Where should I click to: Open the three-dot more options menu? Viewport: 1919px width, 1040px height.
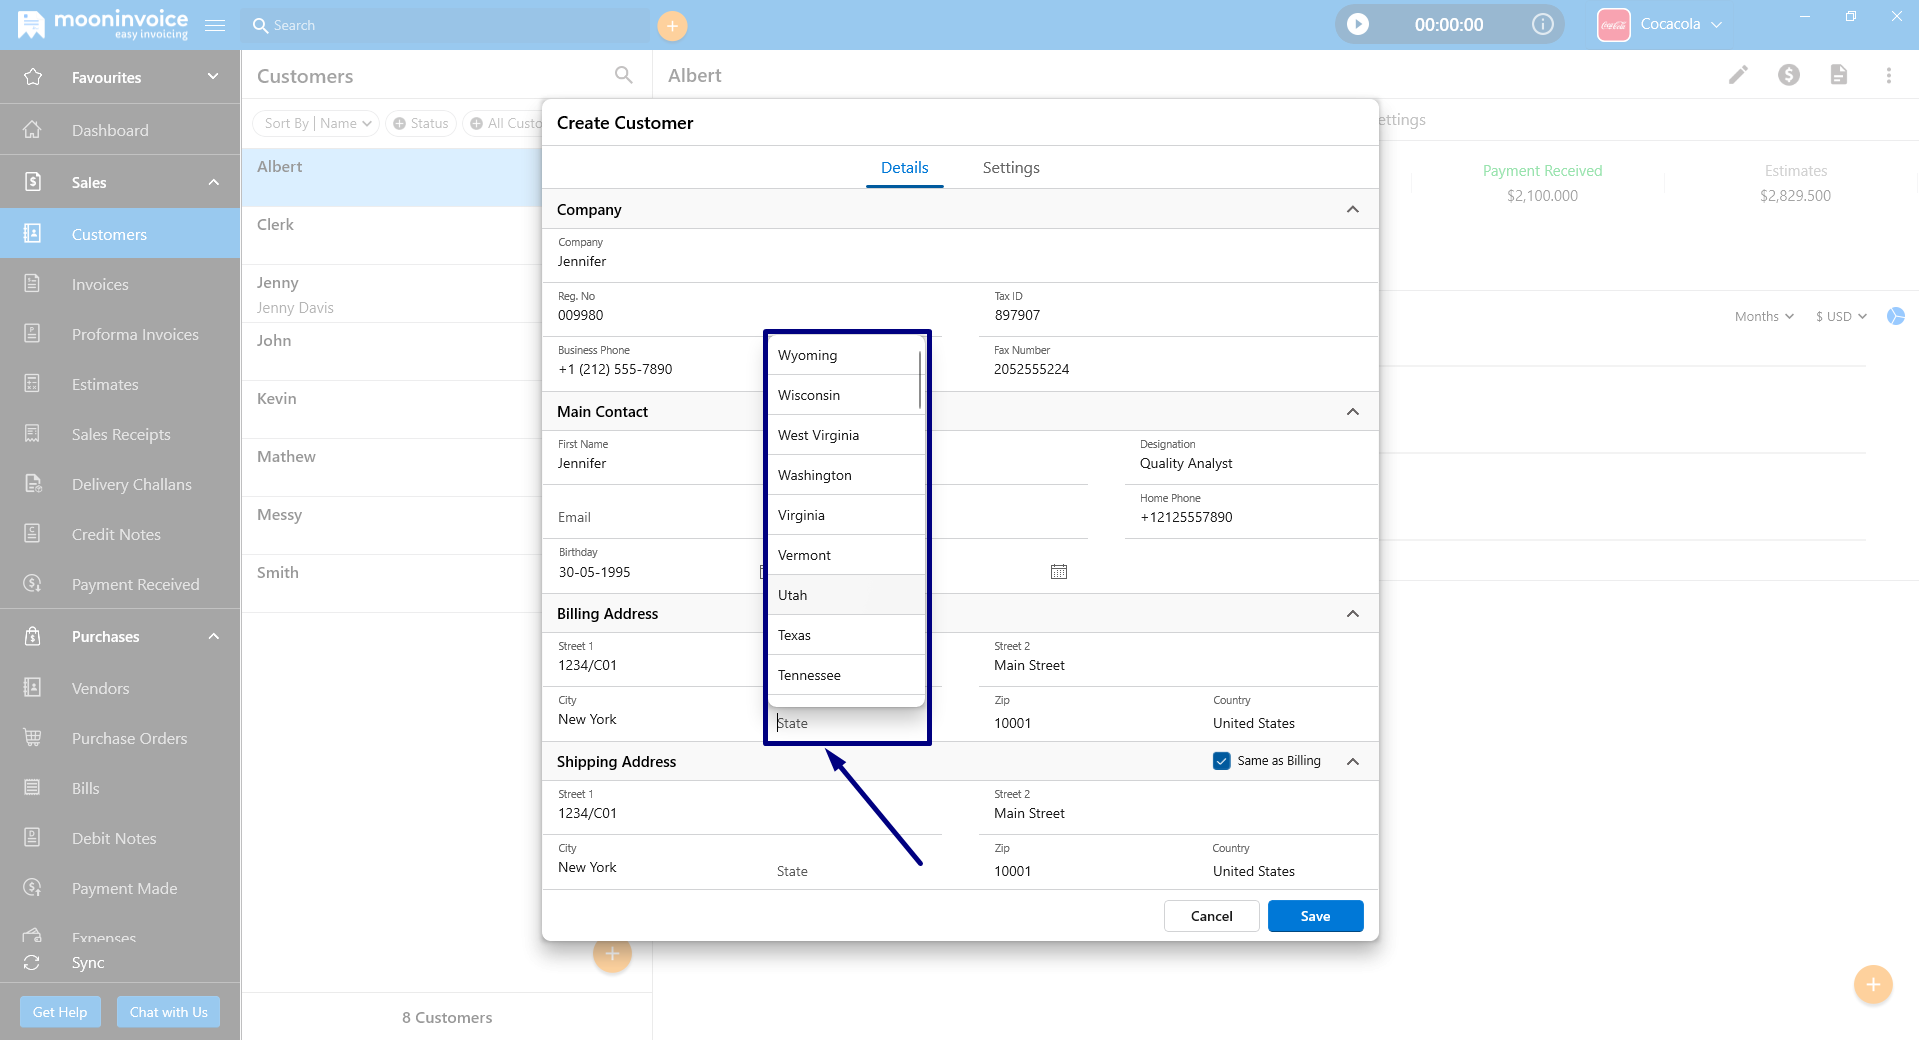coord(1889,75)
